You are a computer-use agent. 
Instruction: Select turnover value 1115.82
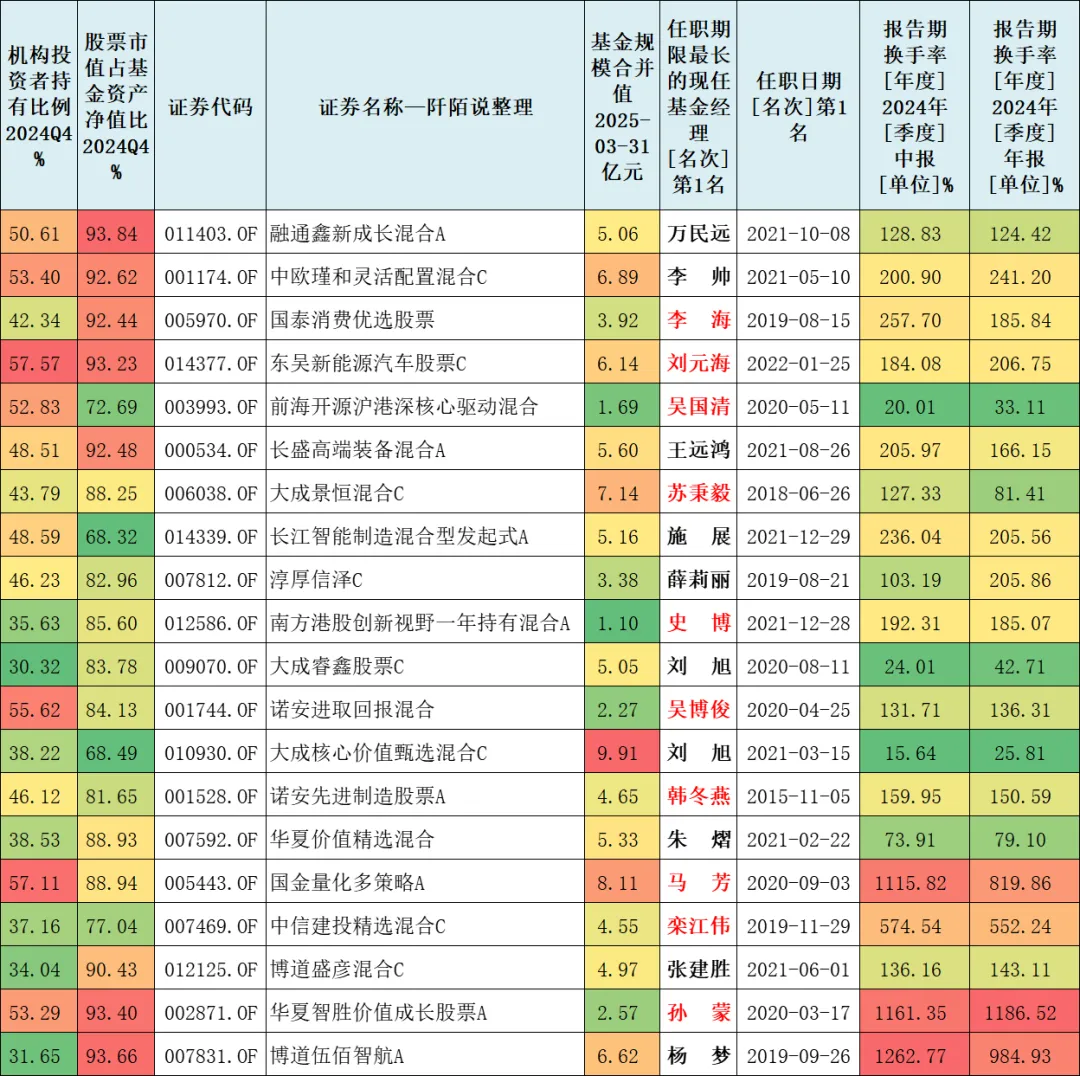pos(910,883)
